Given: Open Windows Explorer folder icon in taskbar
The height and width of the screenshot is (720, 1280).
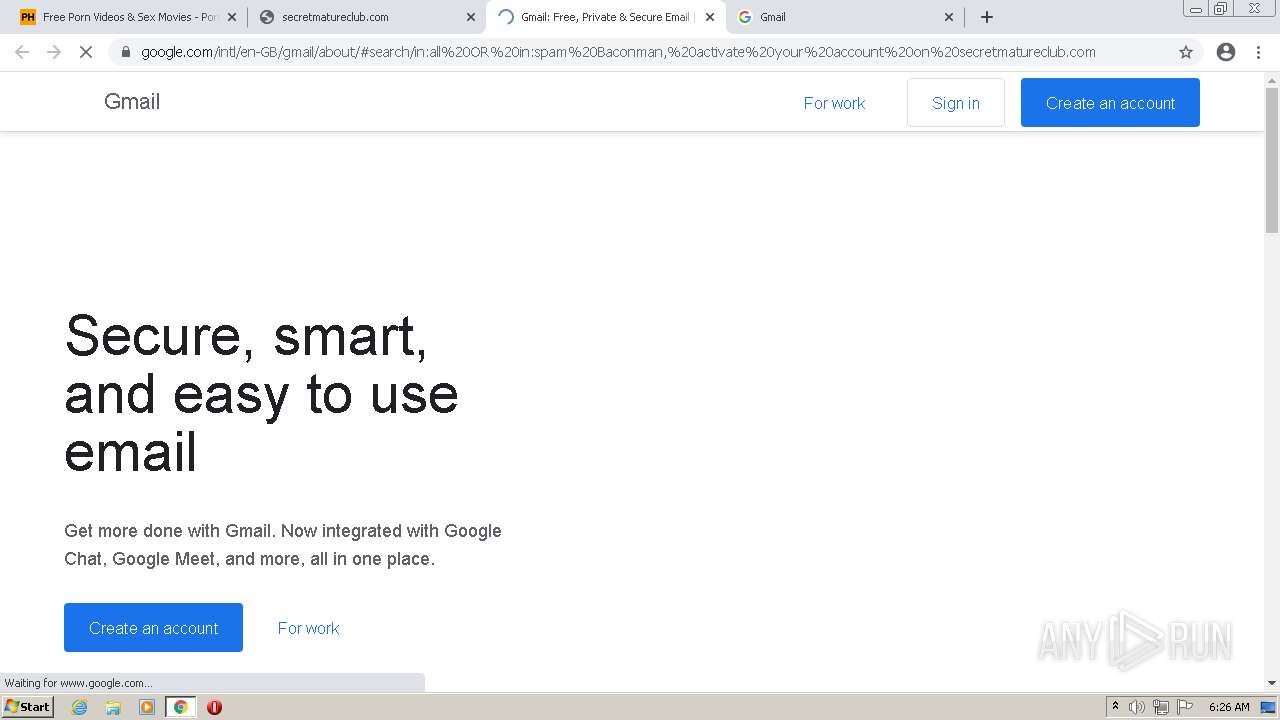Looking at the screenshot, I should click(113, 707).
